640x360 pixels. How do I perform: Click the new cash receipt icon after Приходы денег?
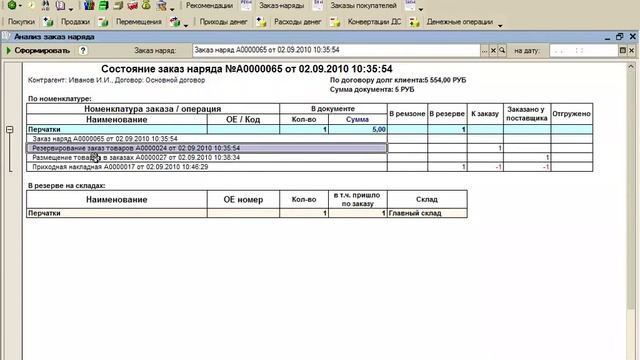click(x=261, y=22)
